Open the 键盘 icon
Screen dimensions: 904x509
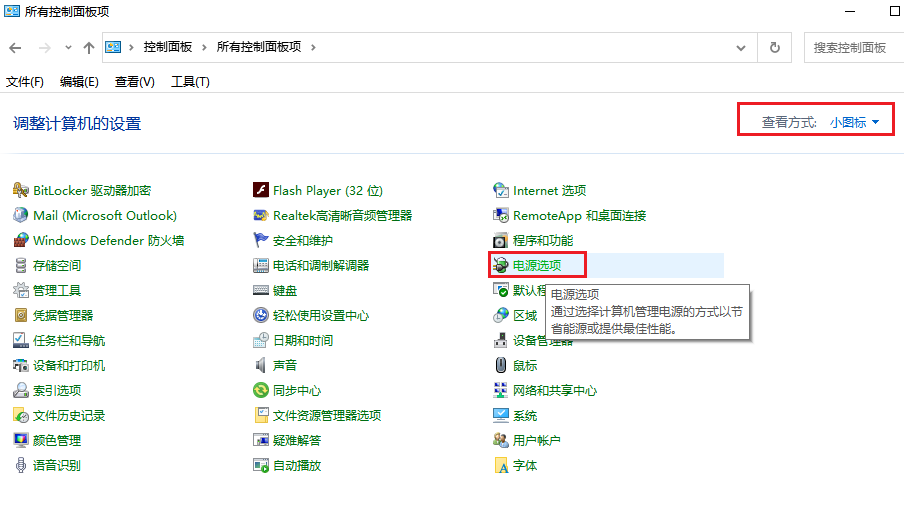pos(261,290)
